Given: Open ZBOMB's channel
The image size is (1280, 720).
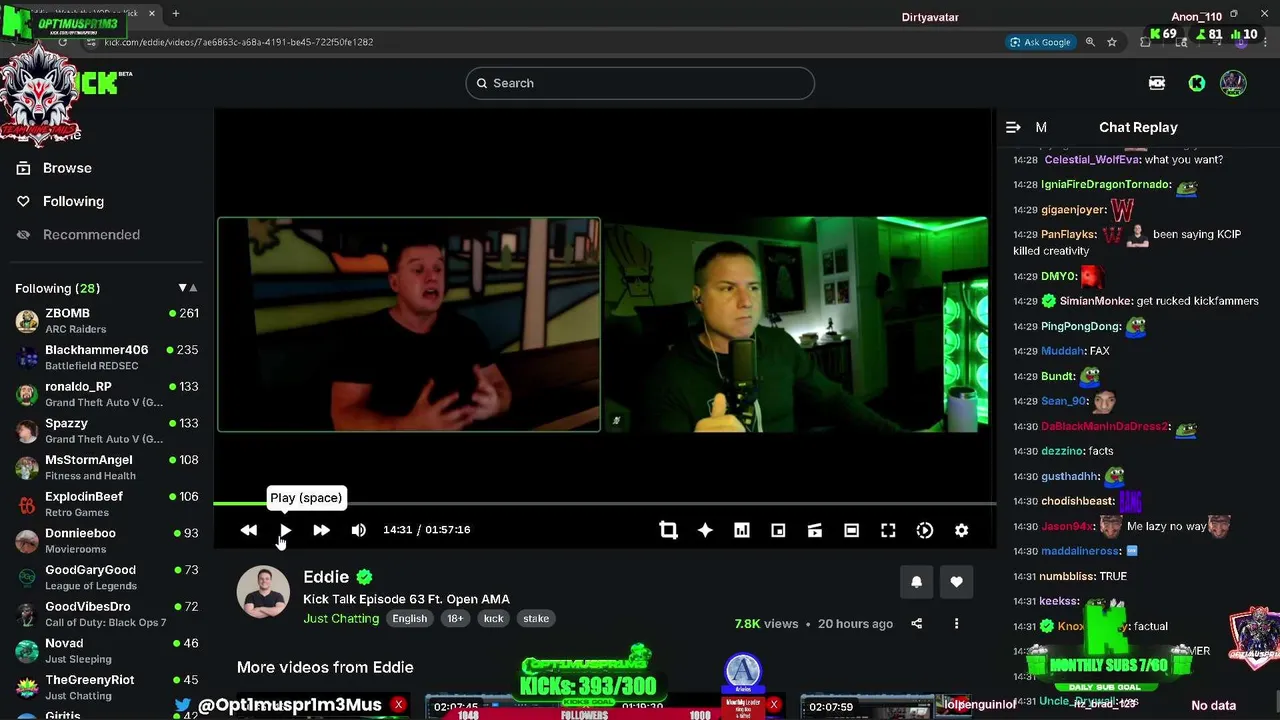Looking at the screenshot, I should point(107,320).
